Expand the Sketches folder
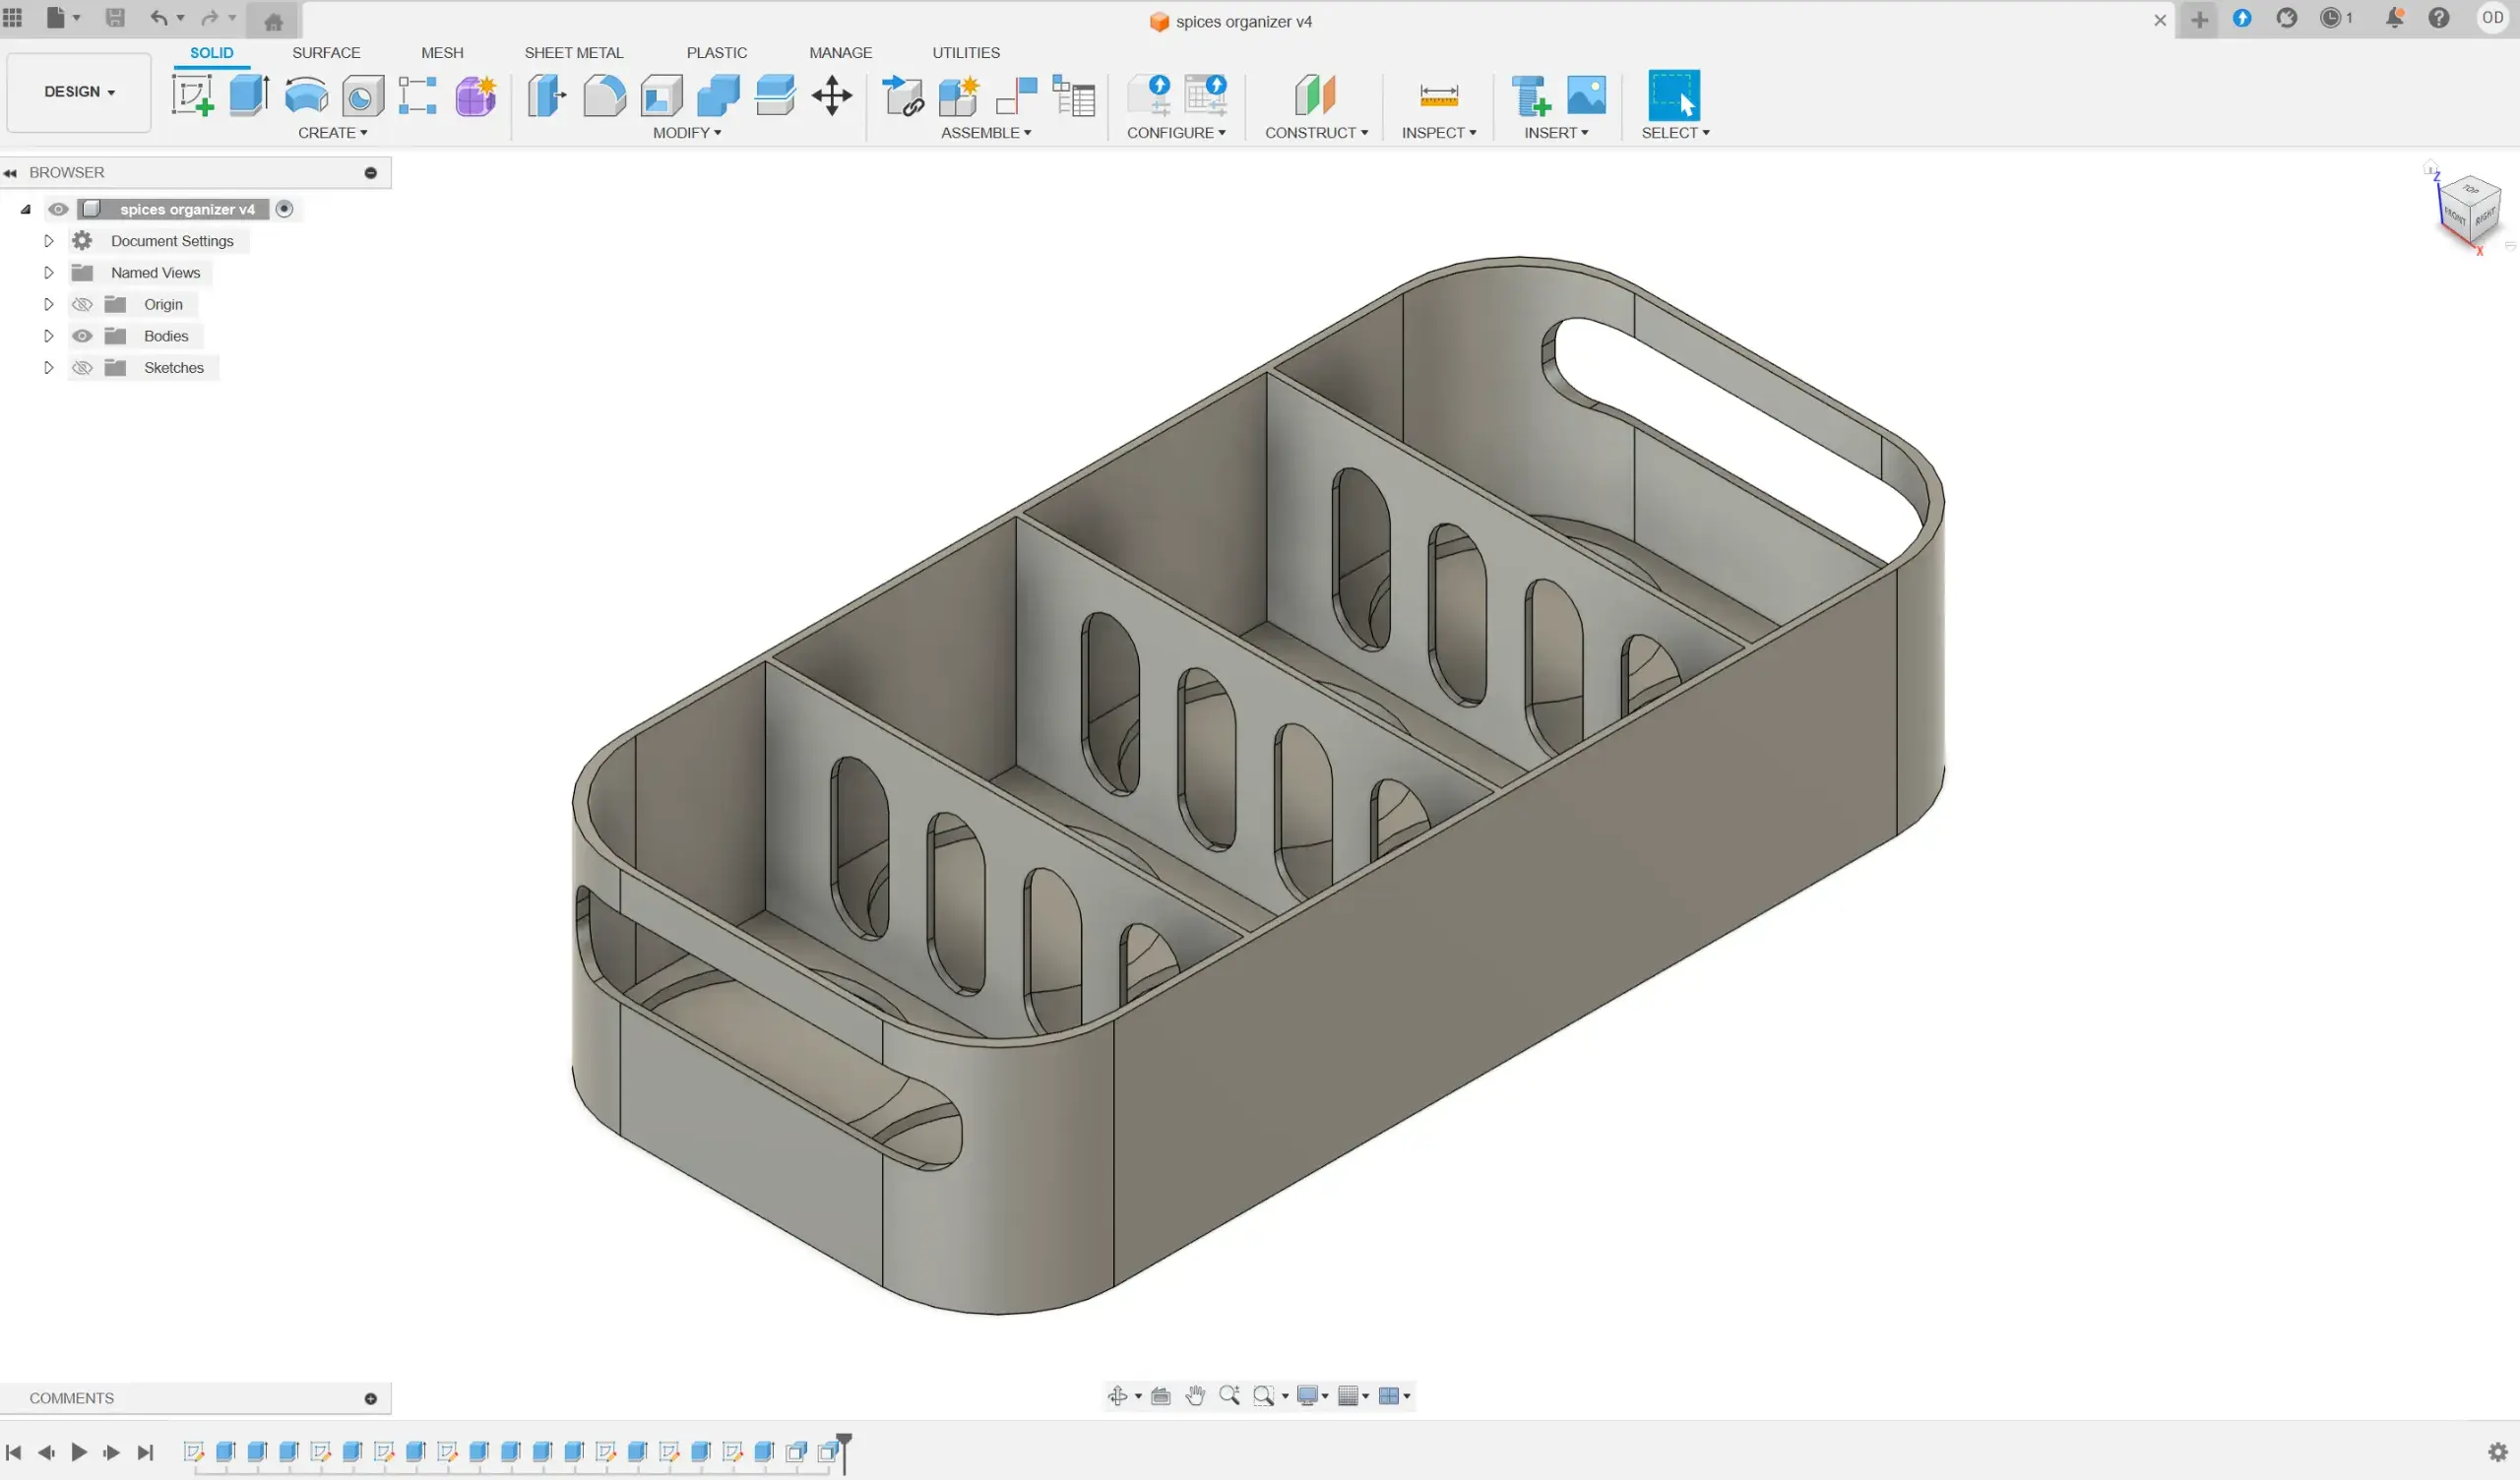 click(x=48, y=368)
